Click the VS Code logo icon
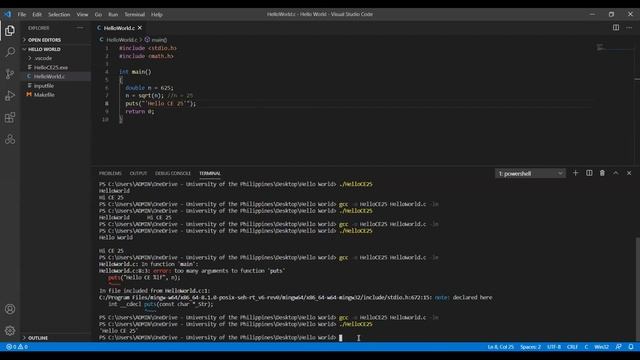Screen dimensions: 640x360 click(x=8, y=14)
